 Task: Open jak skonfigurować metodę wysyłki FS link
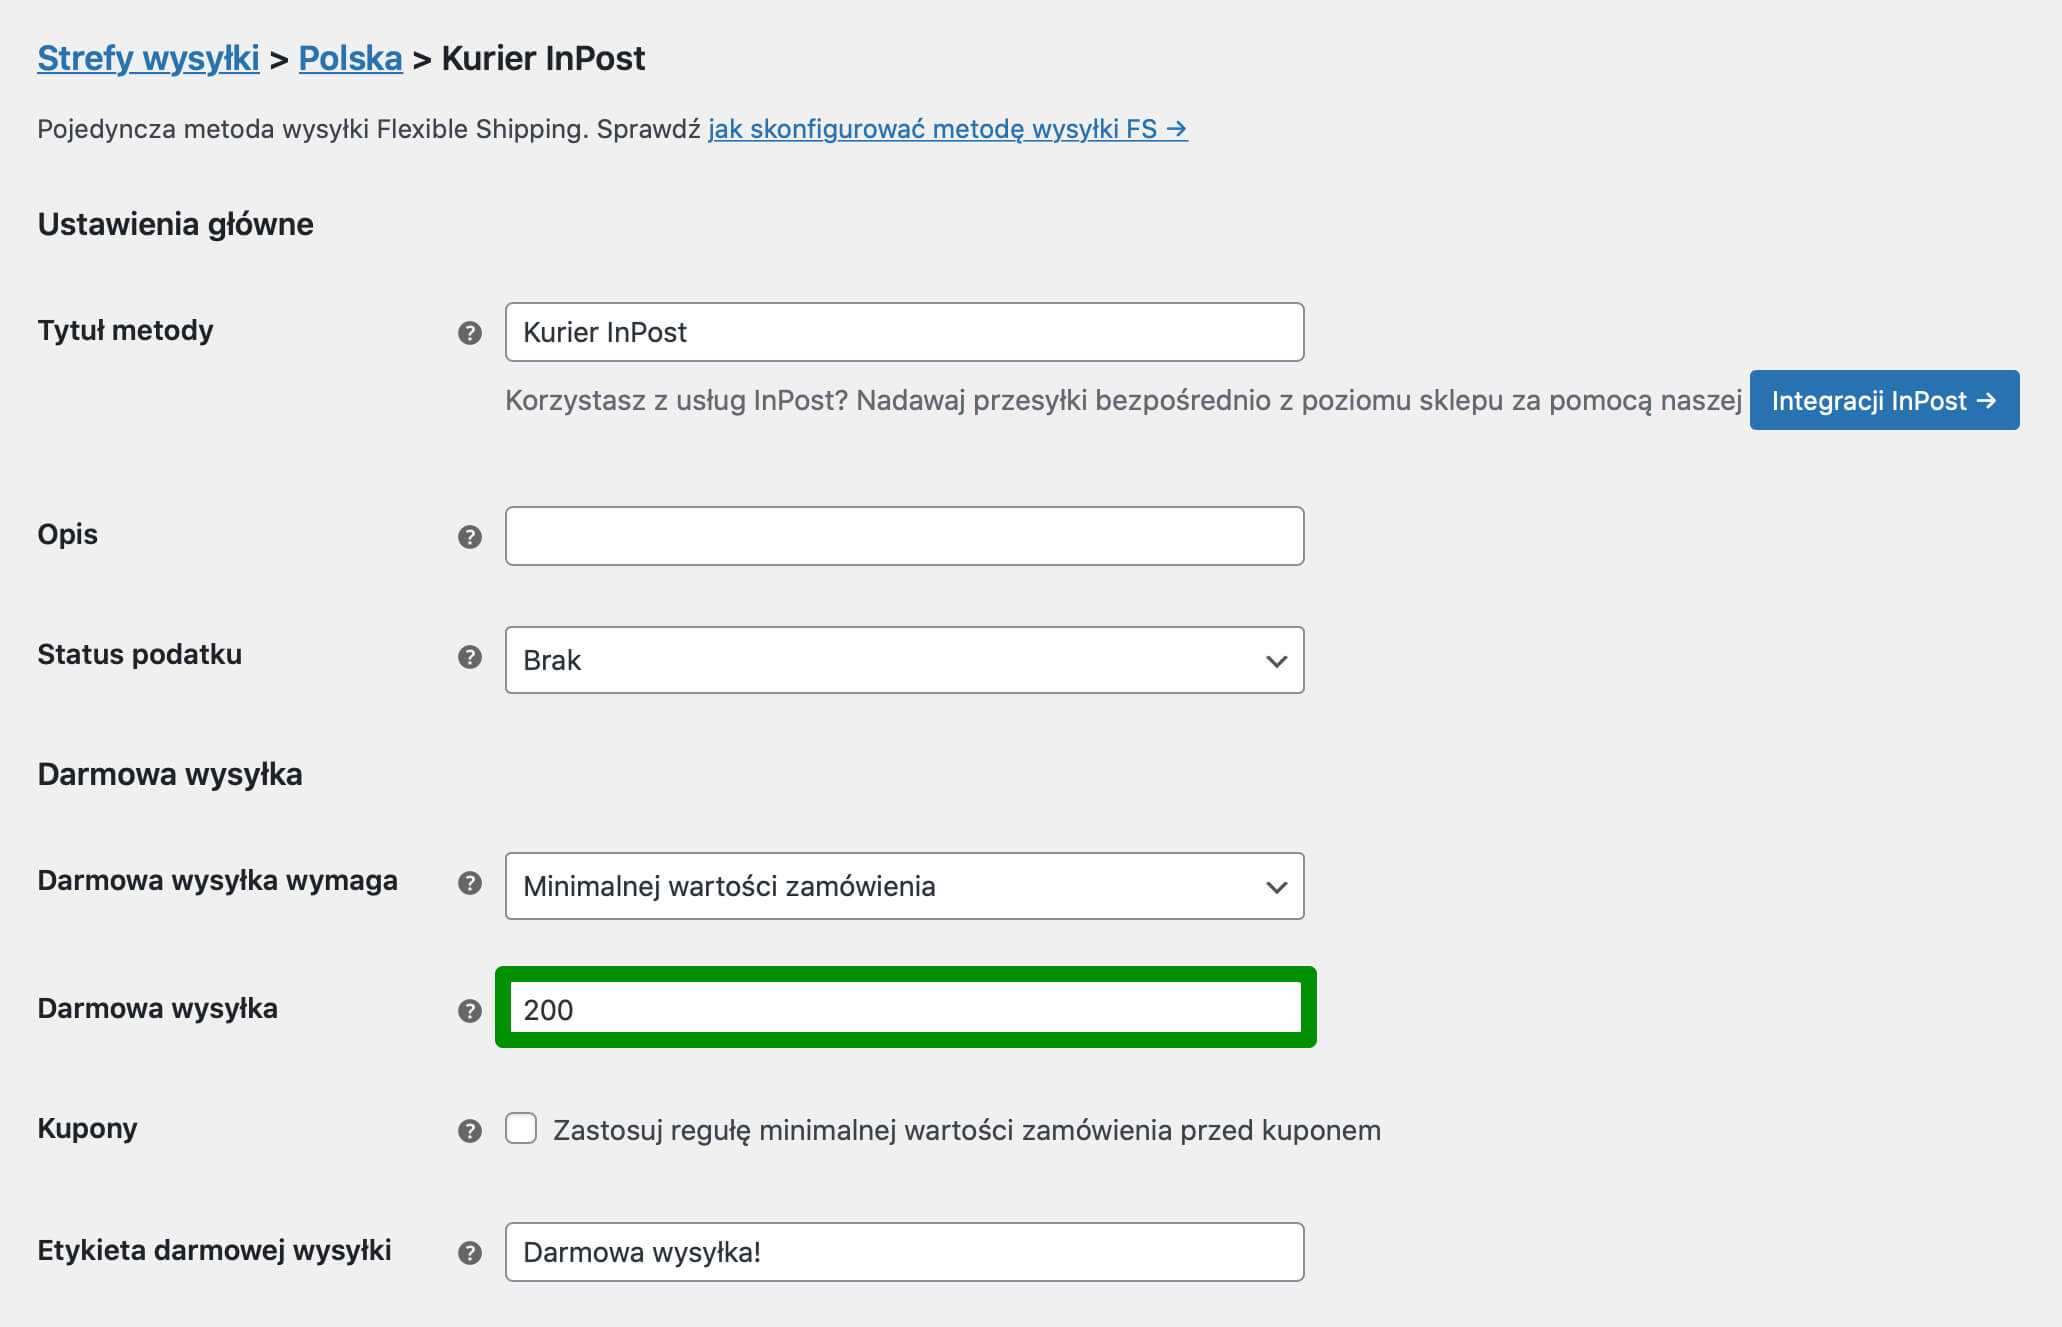(x=948, y=129)
